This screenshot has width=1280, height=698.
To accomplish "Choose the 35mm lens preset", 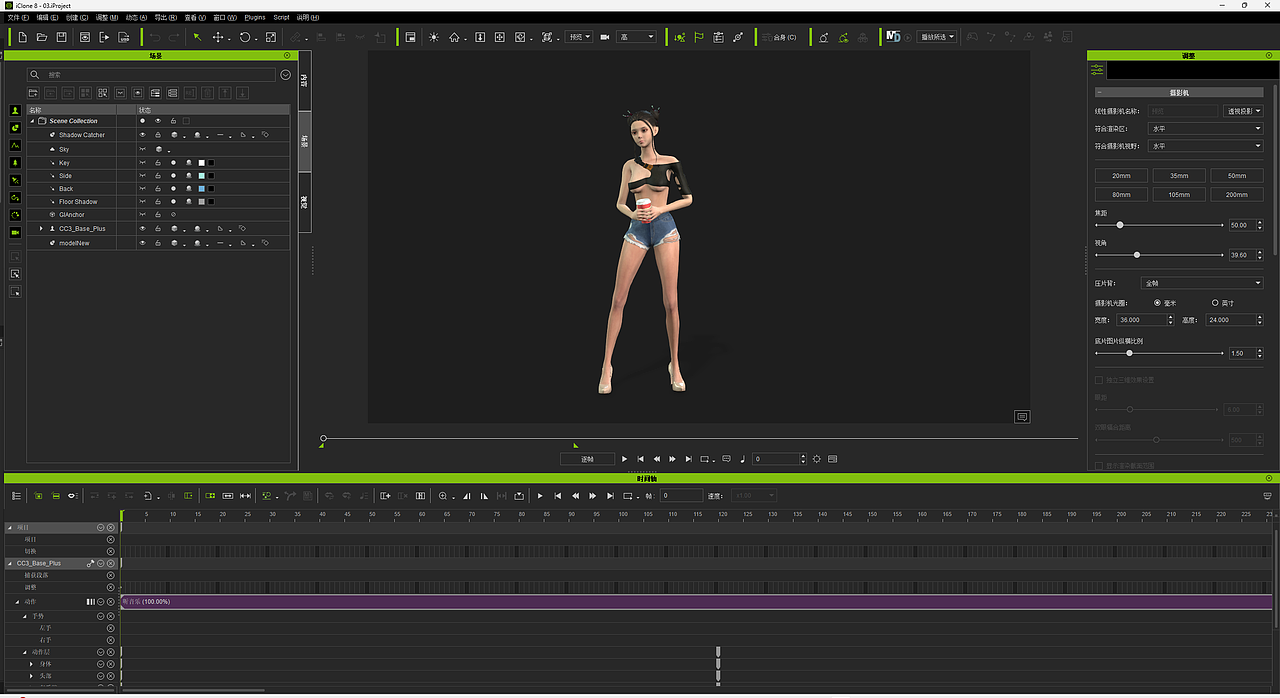I will click(1179, 176).
